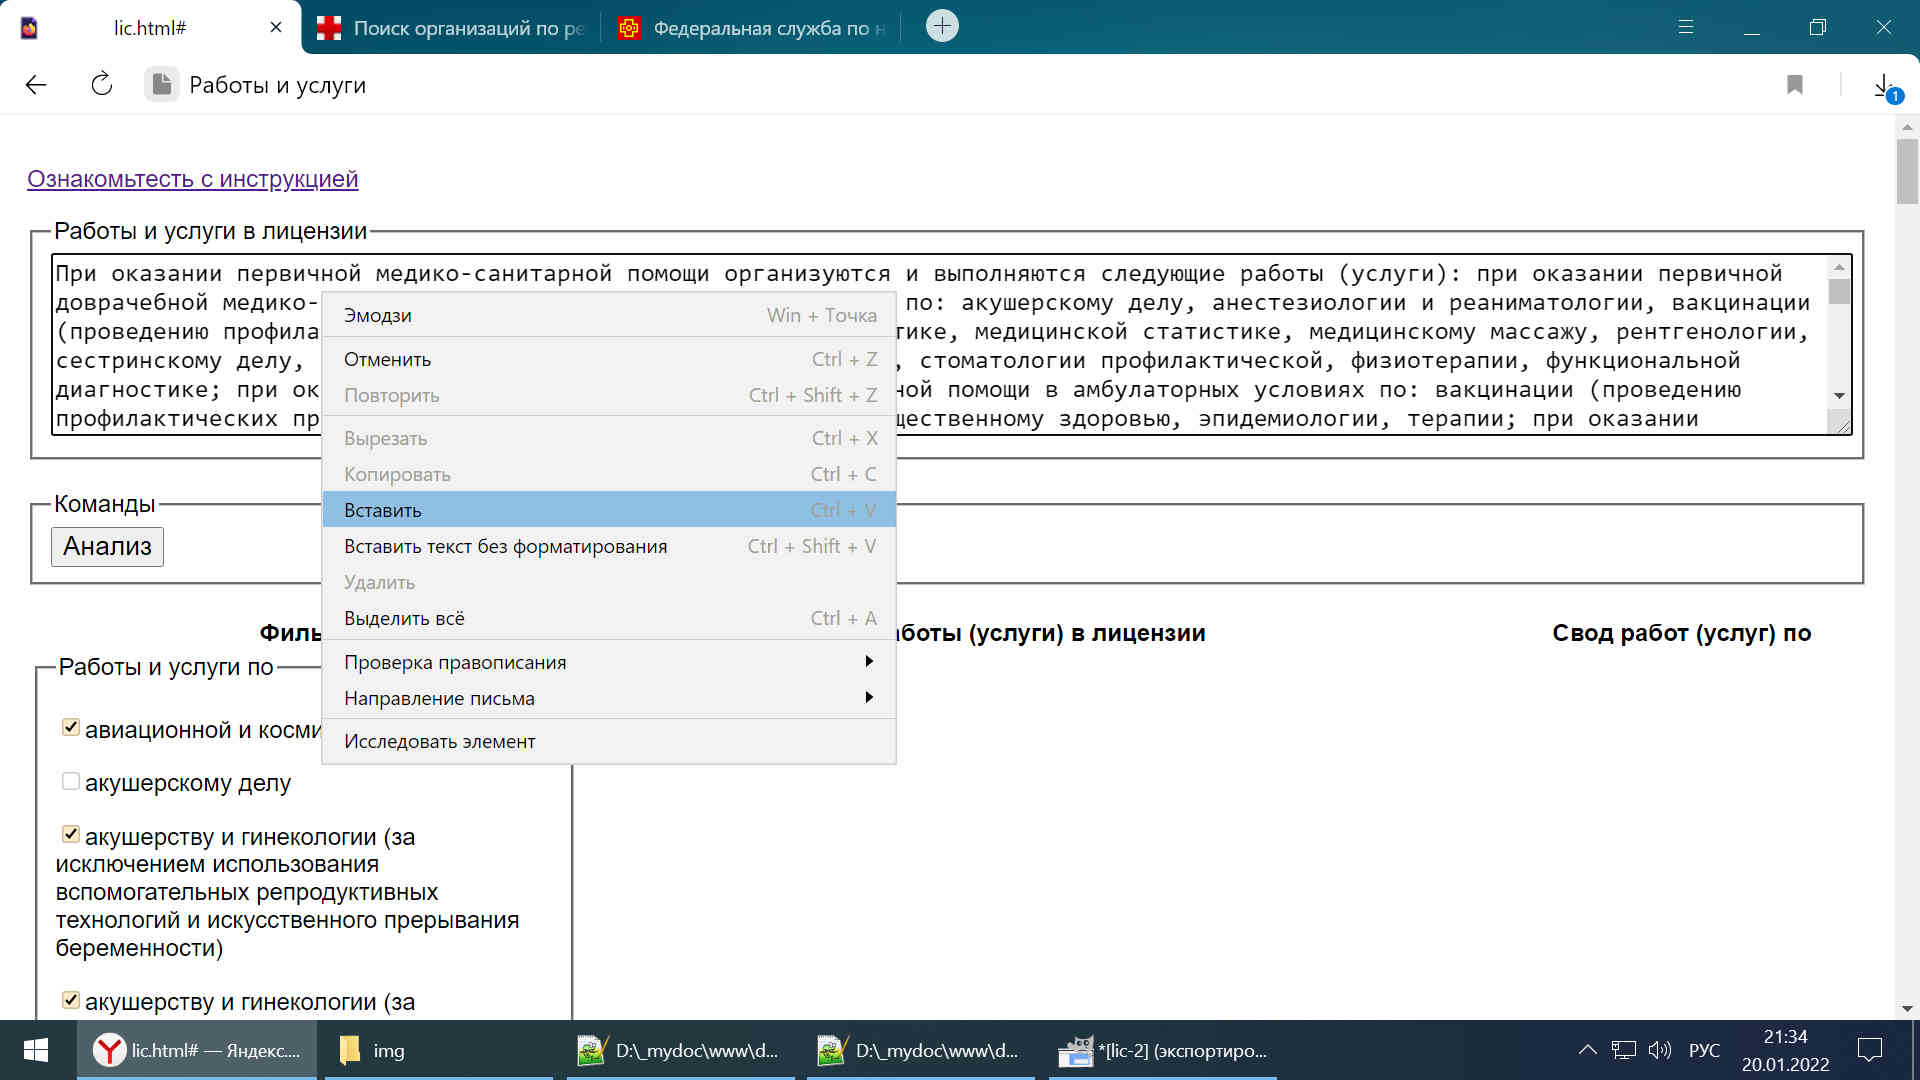The image size is (1920, 1080).
Task: Open the [lic-2] export taskbar item
Action: (x=1163, y=1050)
